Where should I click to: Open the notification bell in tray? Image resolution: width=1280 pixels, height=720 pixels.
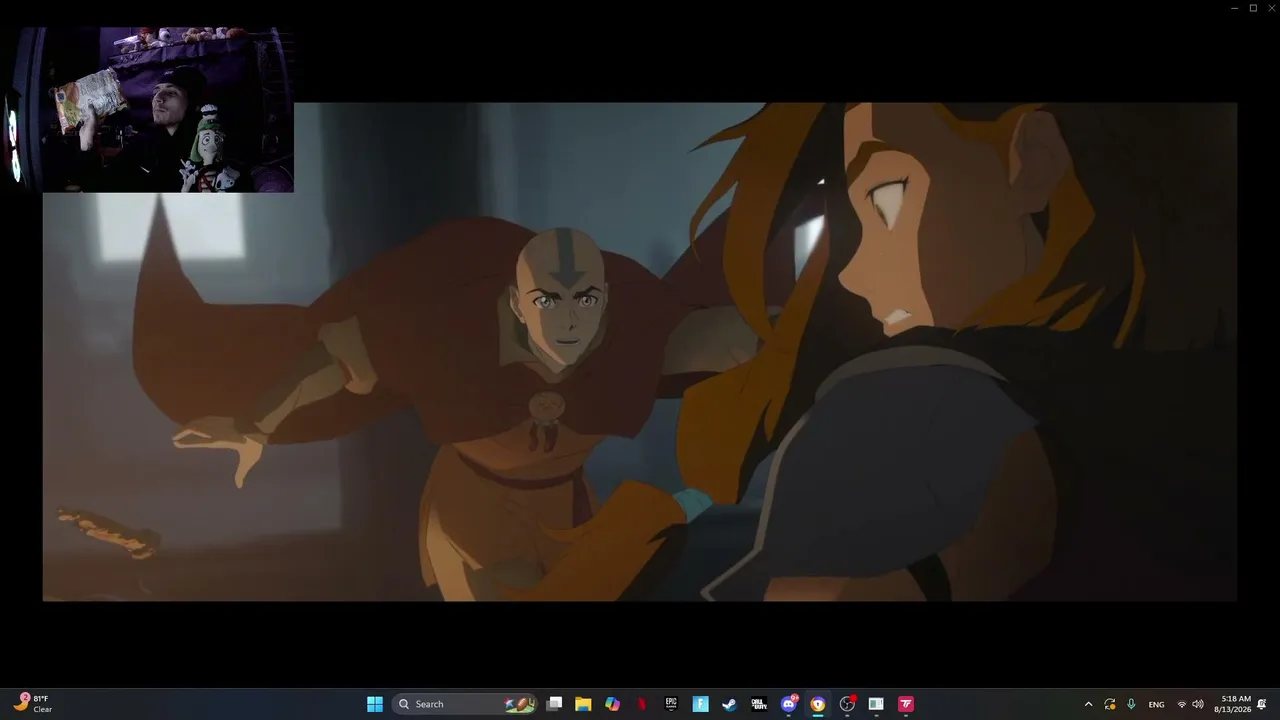[1262, 704]
